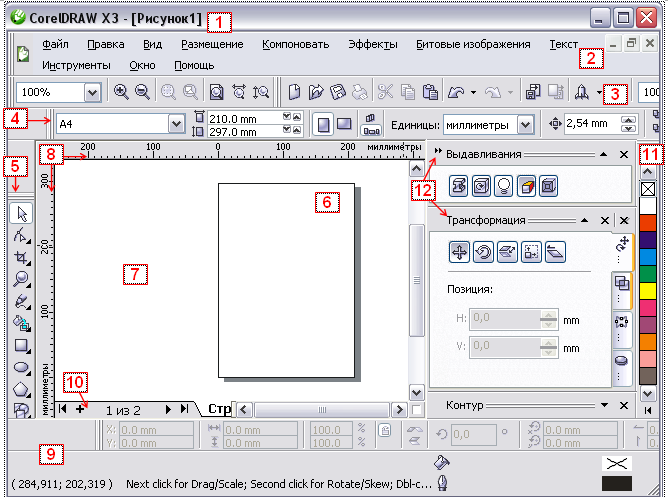Set page orientation to portrait
The width and height of the screenshot is (668, 497).
coord(323,125)
